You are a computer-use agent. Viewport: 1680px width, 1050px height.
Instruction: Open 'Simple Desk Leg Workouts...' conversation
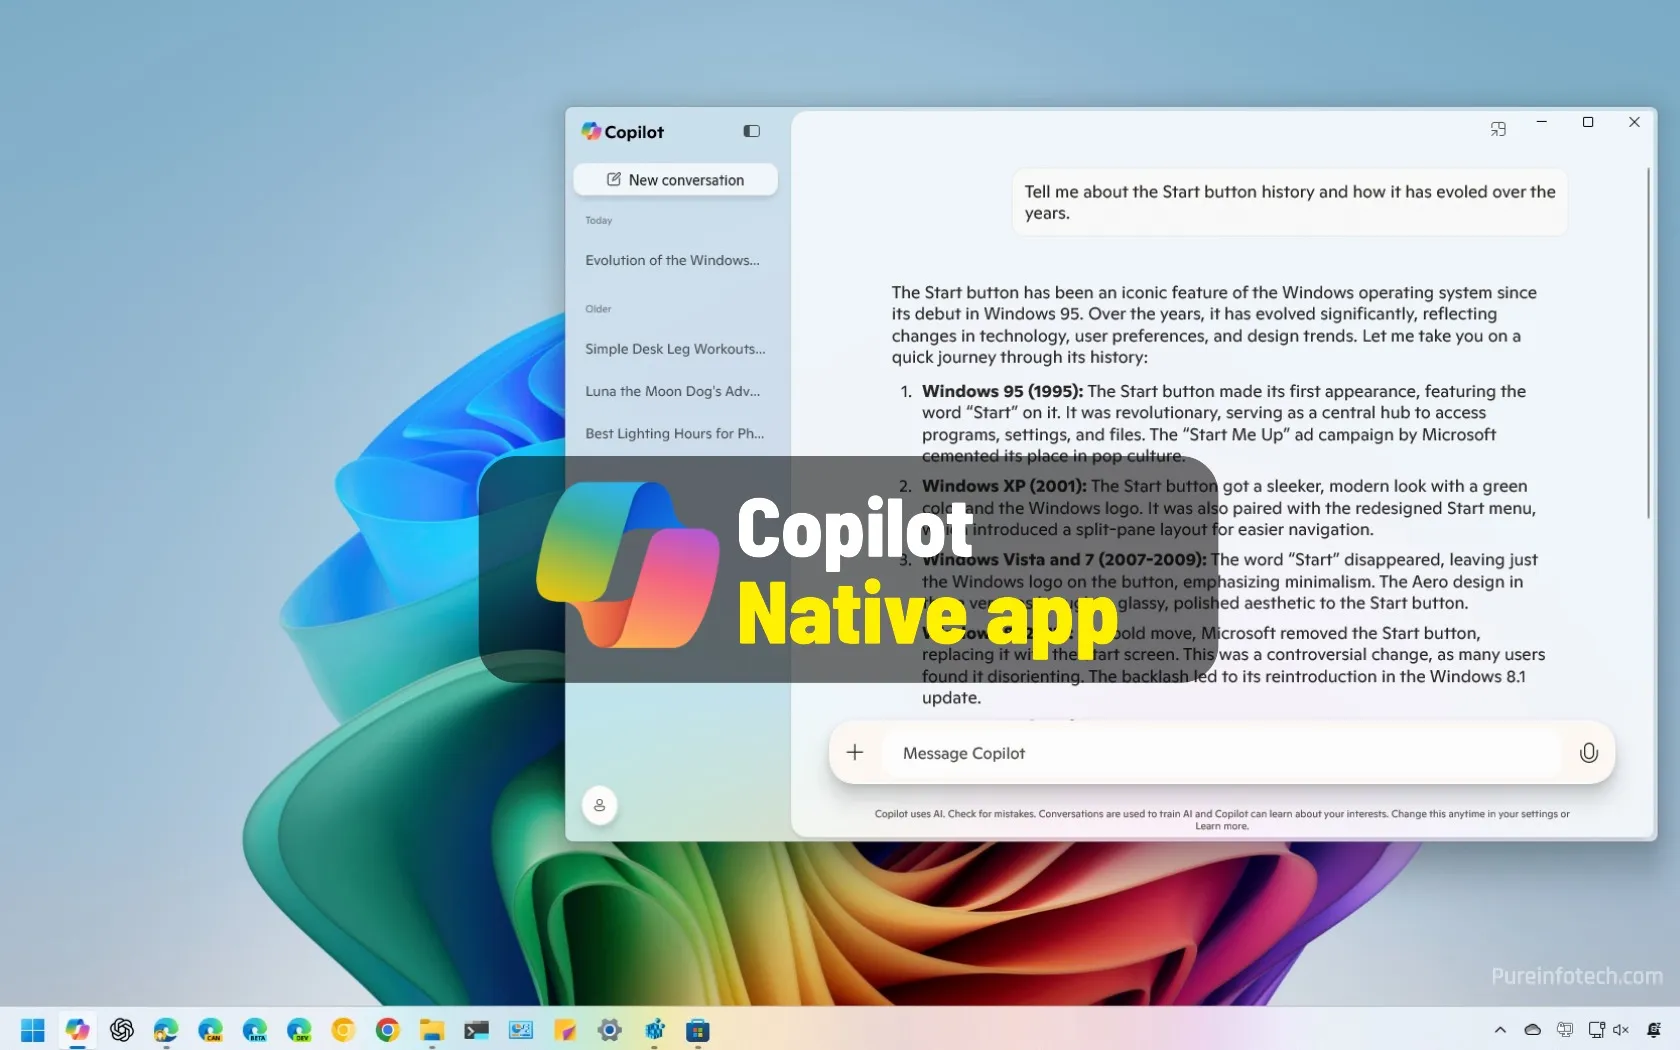click(x=675, y=349)
